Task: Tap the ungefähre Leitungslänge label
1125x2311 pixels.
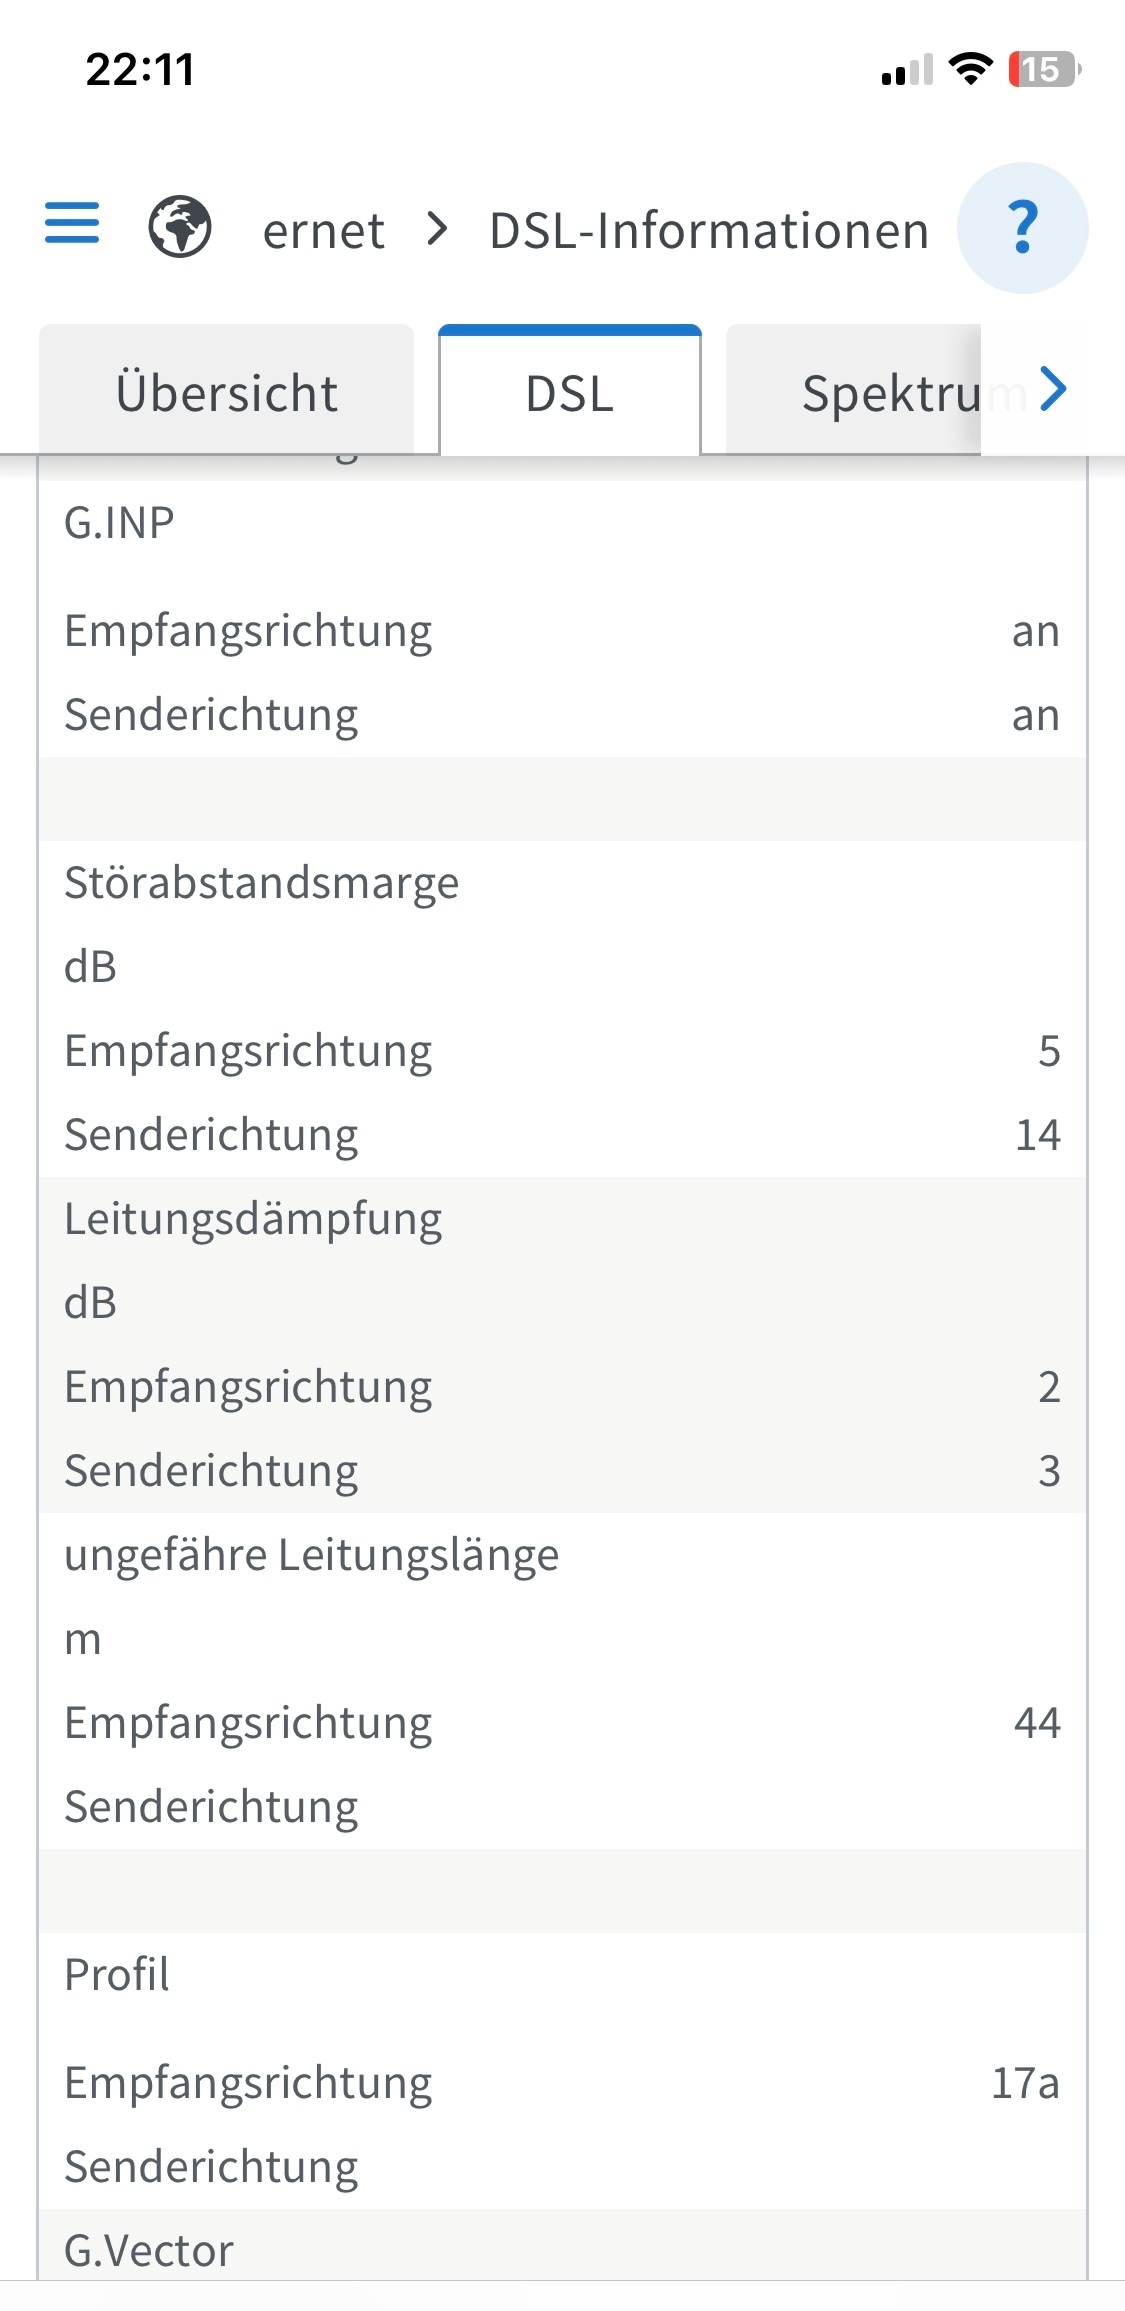Action: (312, 1556)
